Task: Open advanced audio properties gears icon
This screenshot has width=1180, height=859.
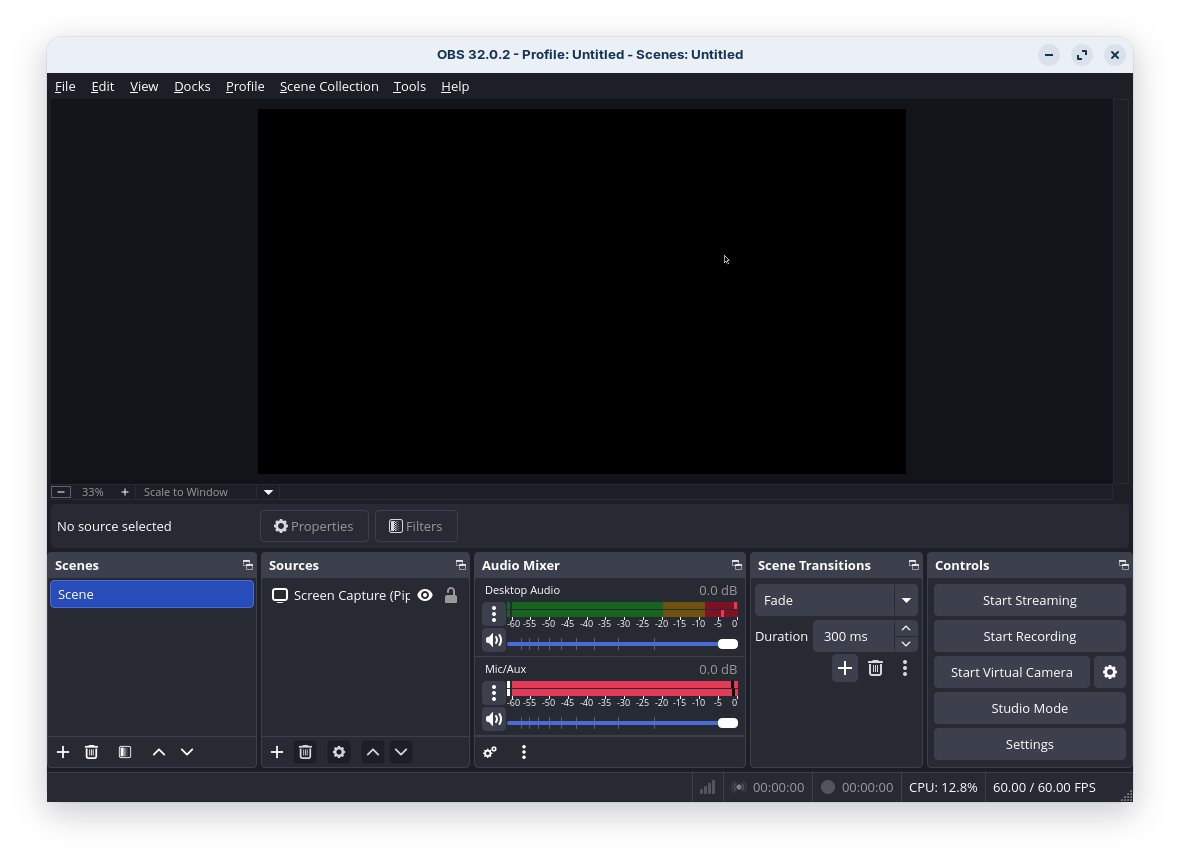Action: pos(490,752)
